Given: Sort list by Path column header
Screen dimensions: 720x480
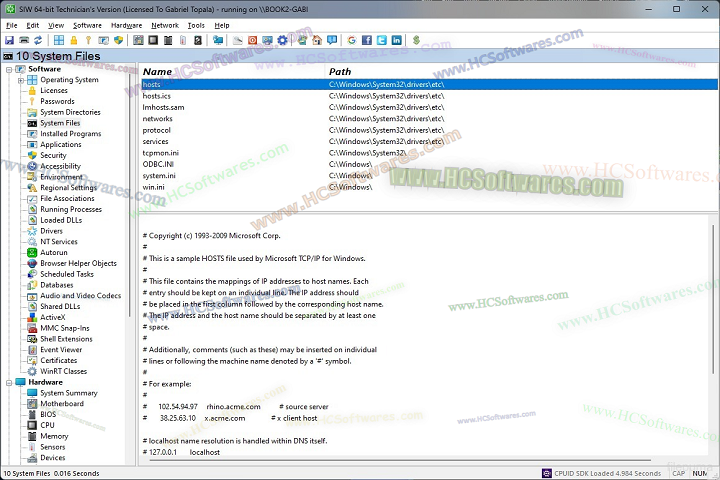Looking at the screenshot, I should pos(521,72).
